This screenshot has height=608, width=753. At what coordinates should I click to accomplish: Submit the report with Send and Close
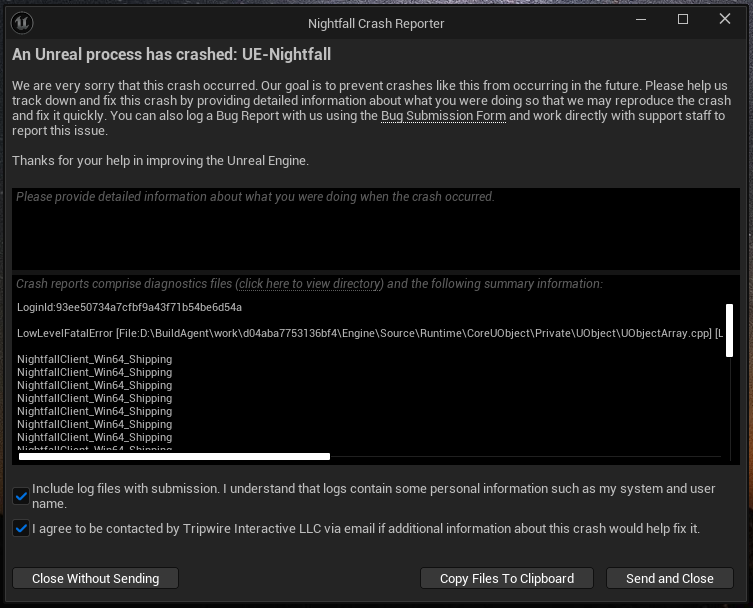669,578
